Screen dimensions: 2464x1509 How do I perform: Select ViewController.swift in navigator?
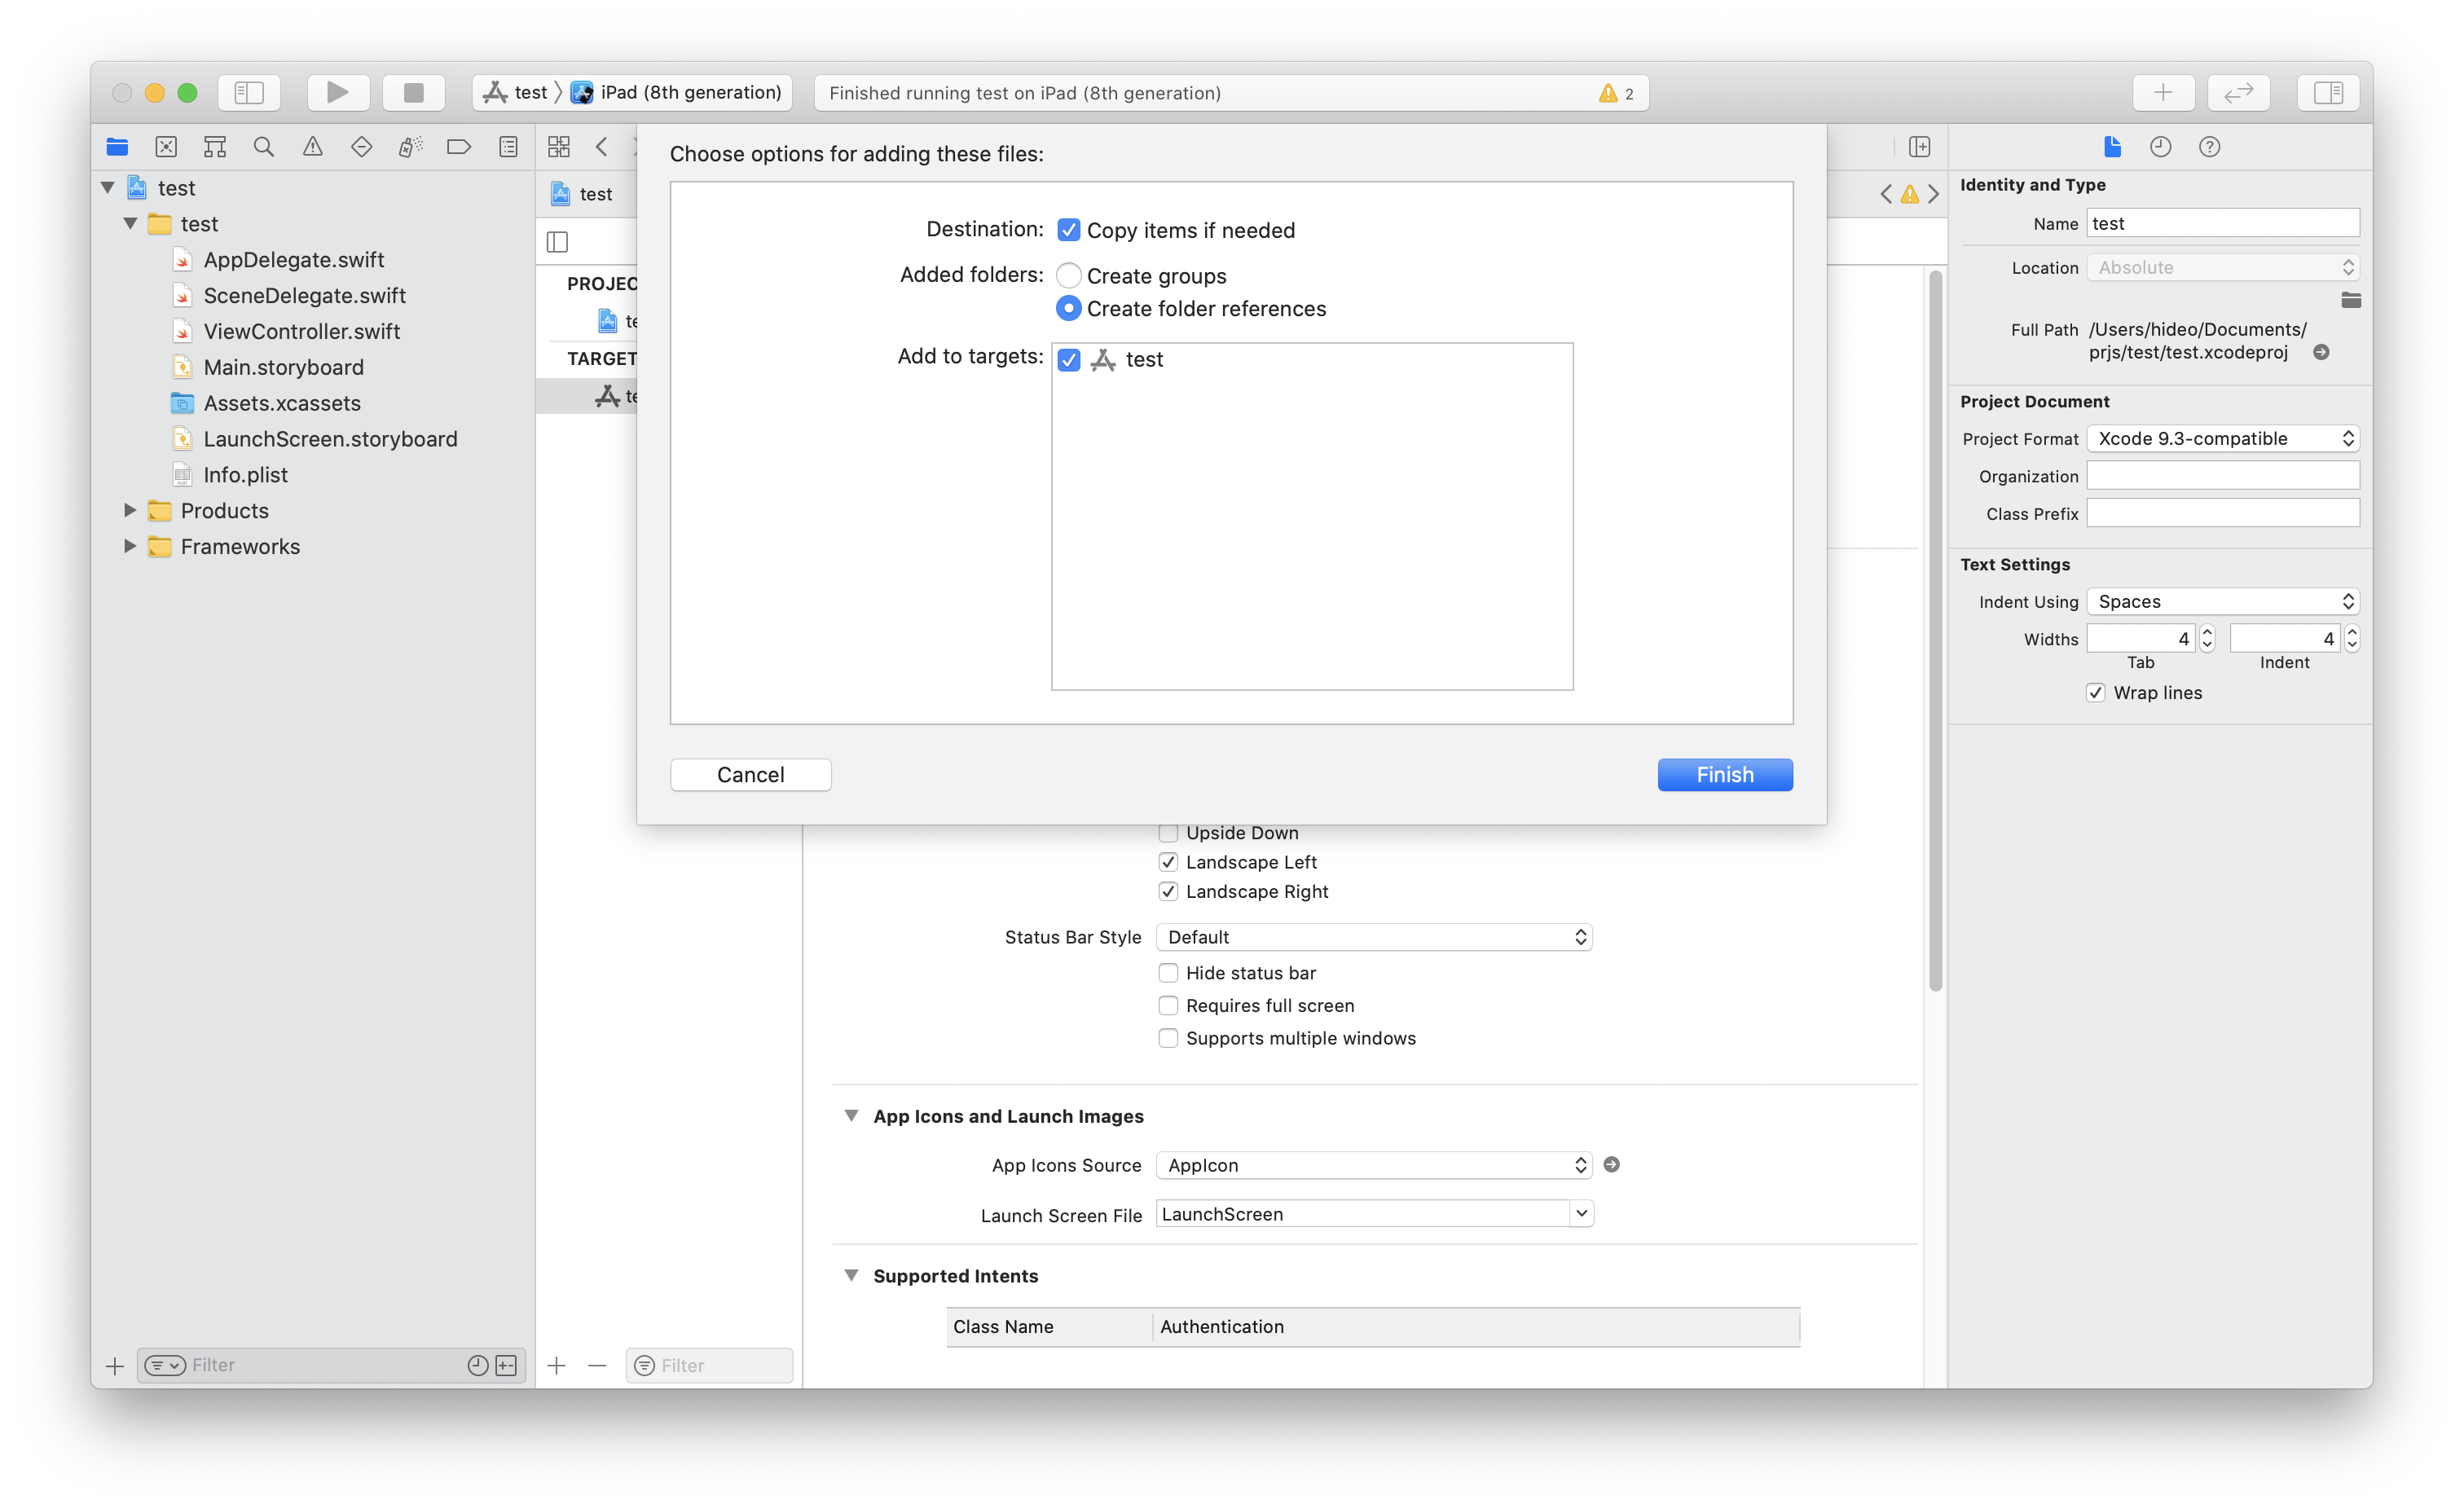pos(301,331)
